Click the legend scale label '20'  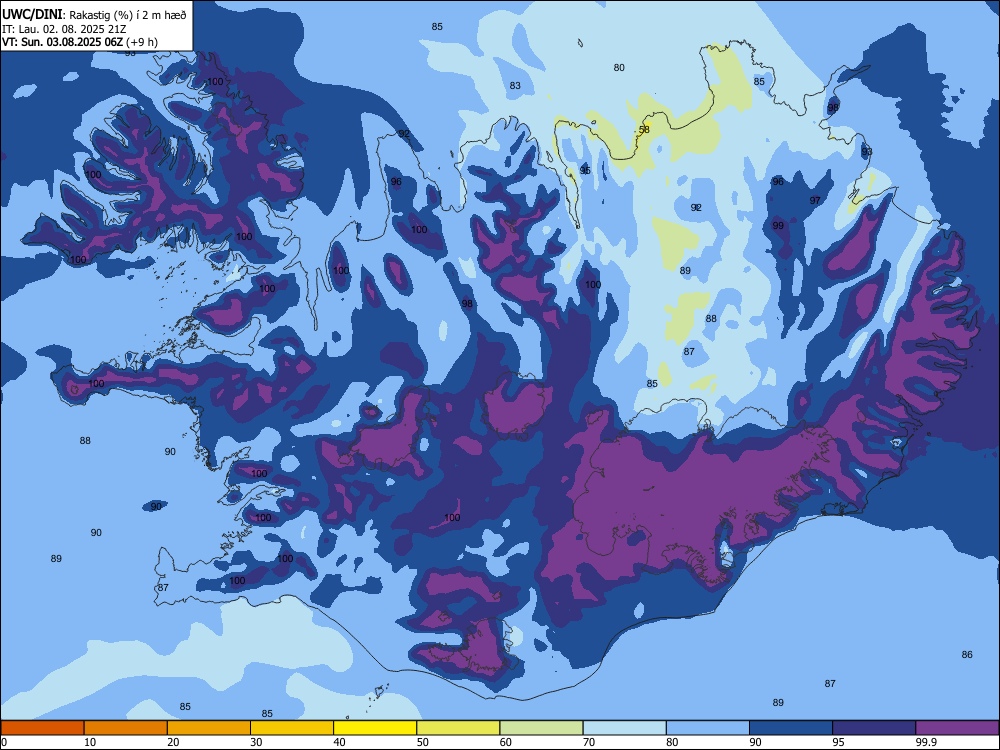pyautogui.click(x=173, y=742)
